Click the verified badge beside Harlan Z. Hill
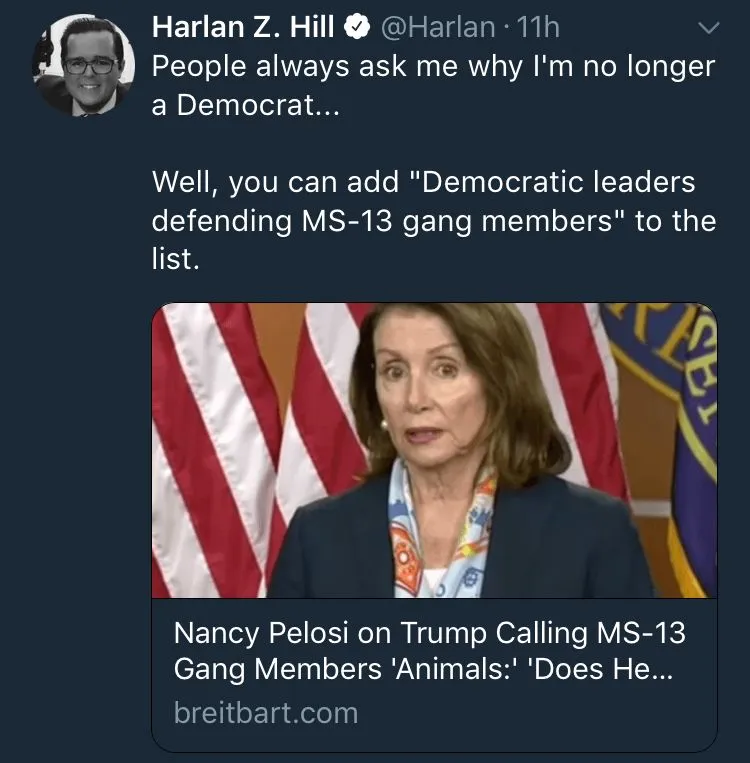750x763 pixels. coord(356,29)
